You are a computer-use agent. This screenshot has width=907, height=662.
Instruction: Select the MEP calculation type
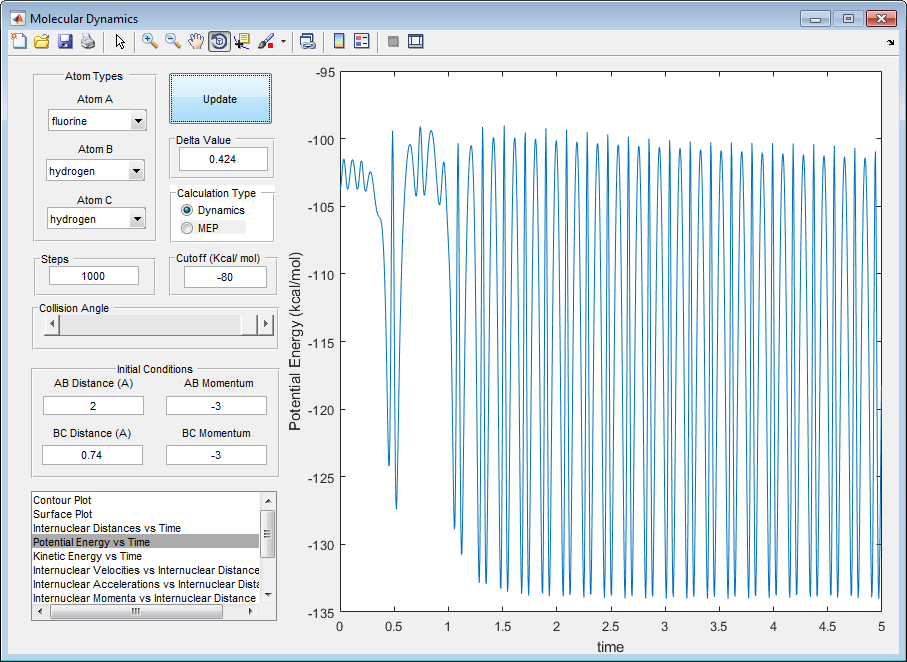[187, 228]
